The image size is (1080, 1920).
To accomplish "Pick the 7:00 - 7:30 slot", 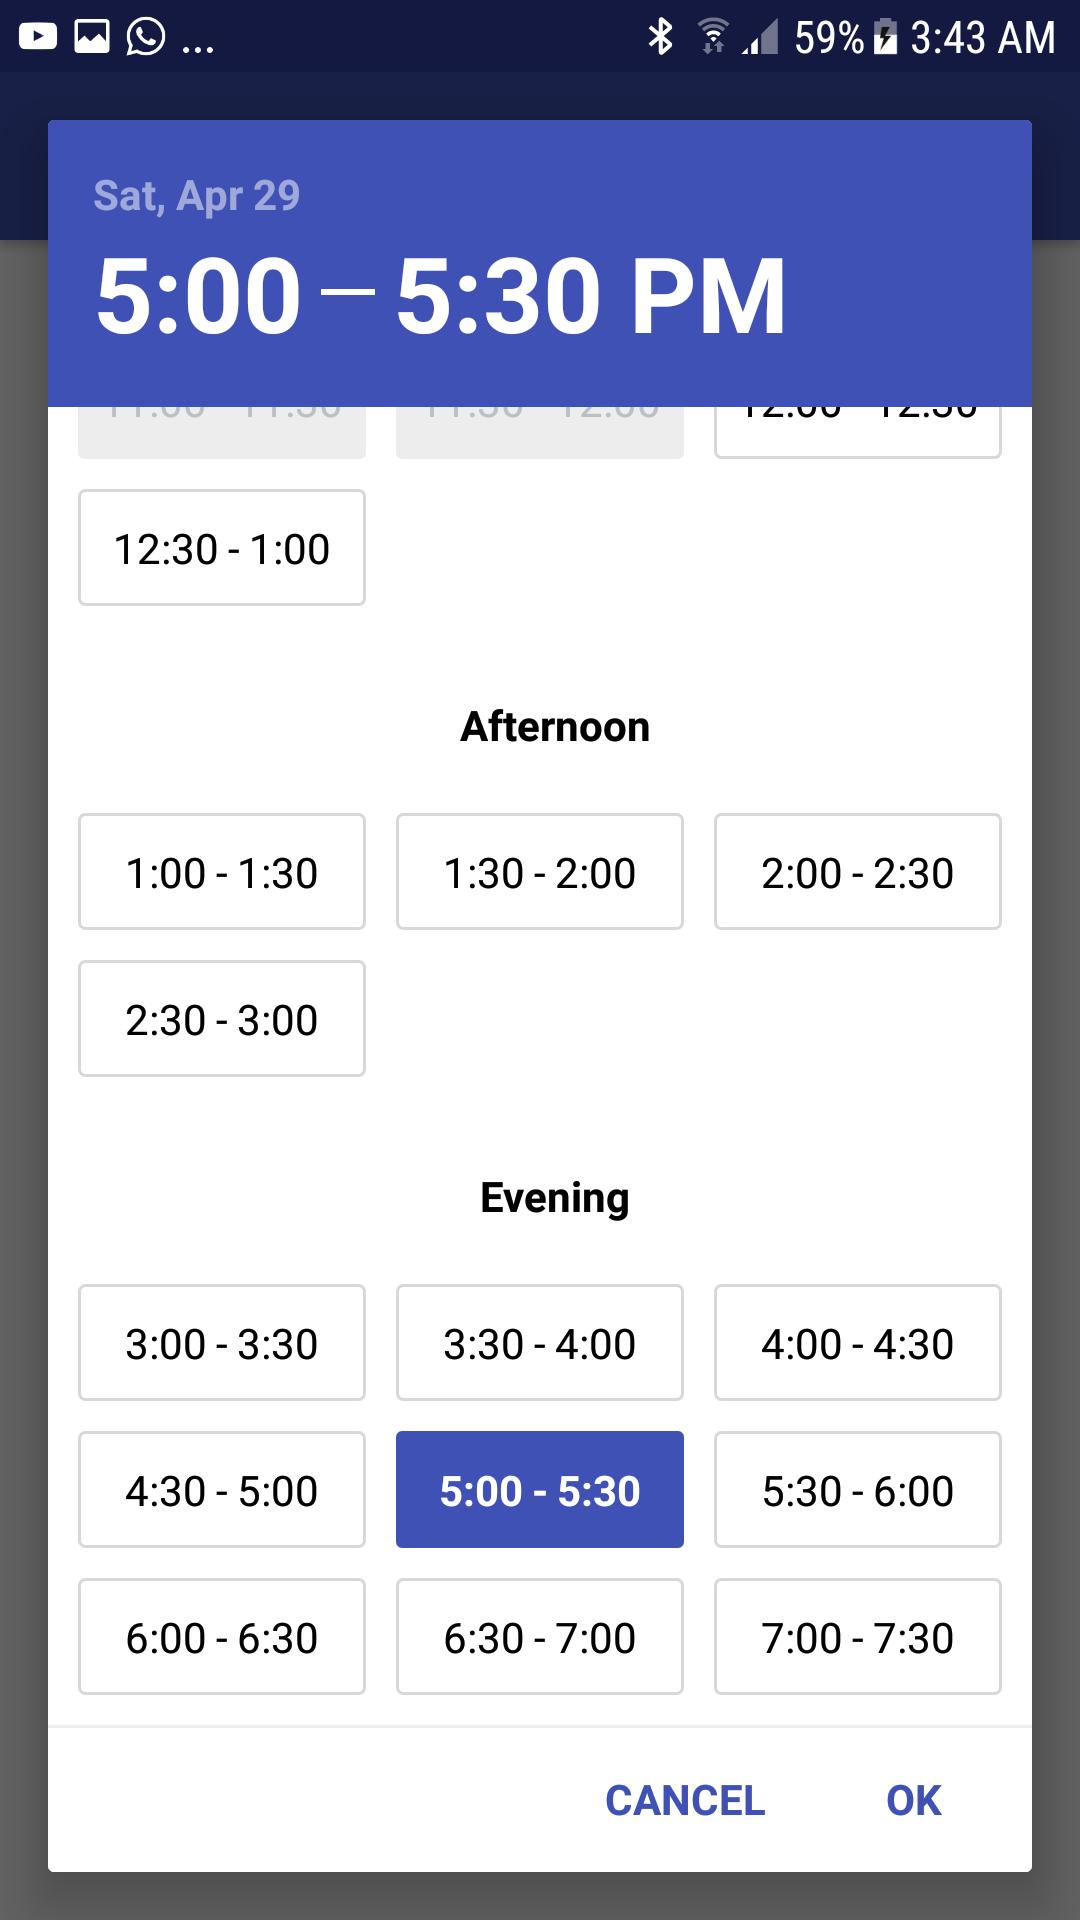I will (x=858, y=1637).
